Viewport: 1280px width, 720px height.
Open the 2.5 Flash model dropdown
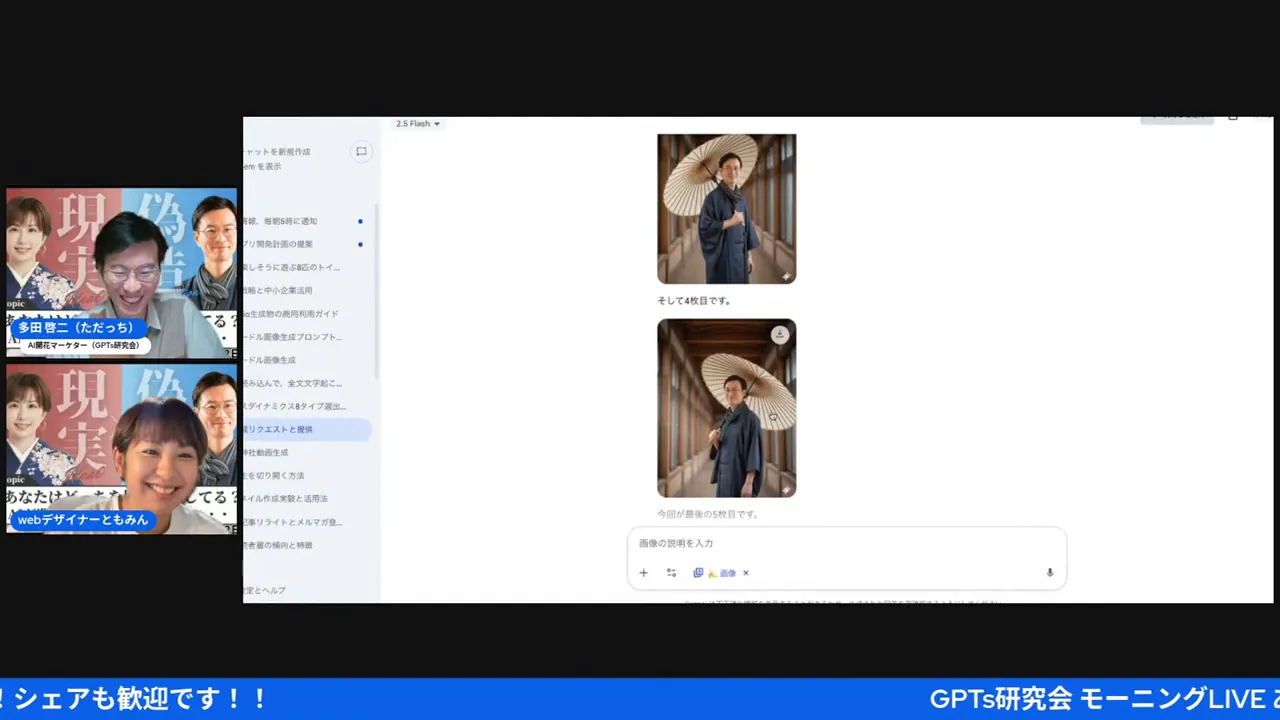[418, 124]
